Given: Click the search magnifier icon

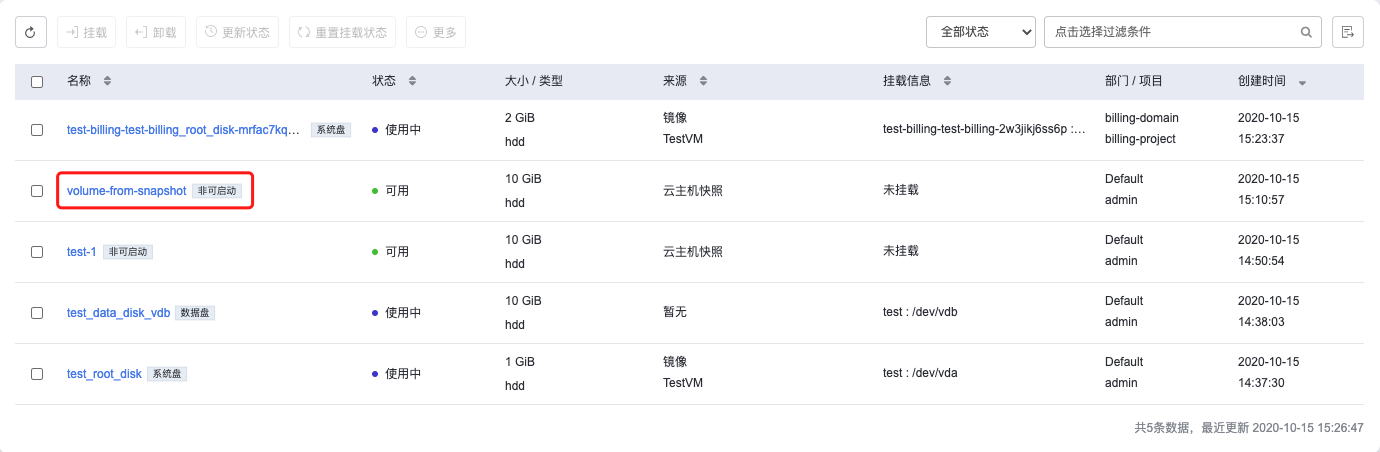Looking at the screenshot, I should click(1306, 32).
